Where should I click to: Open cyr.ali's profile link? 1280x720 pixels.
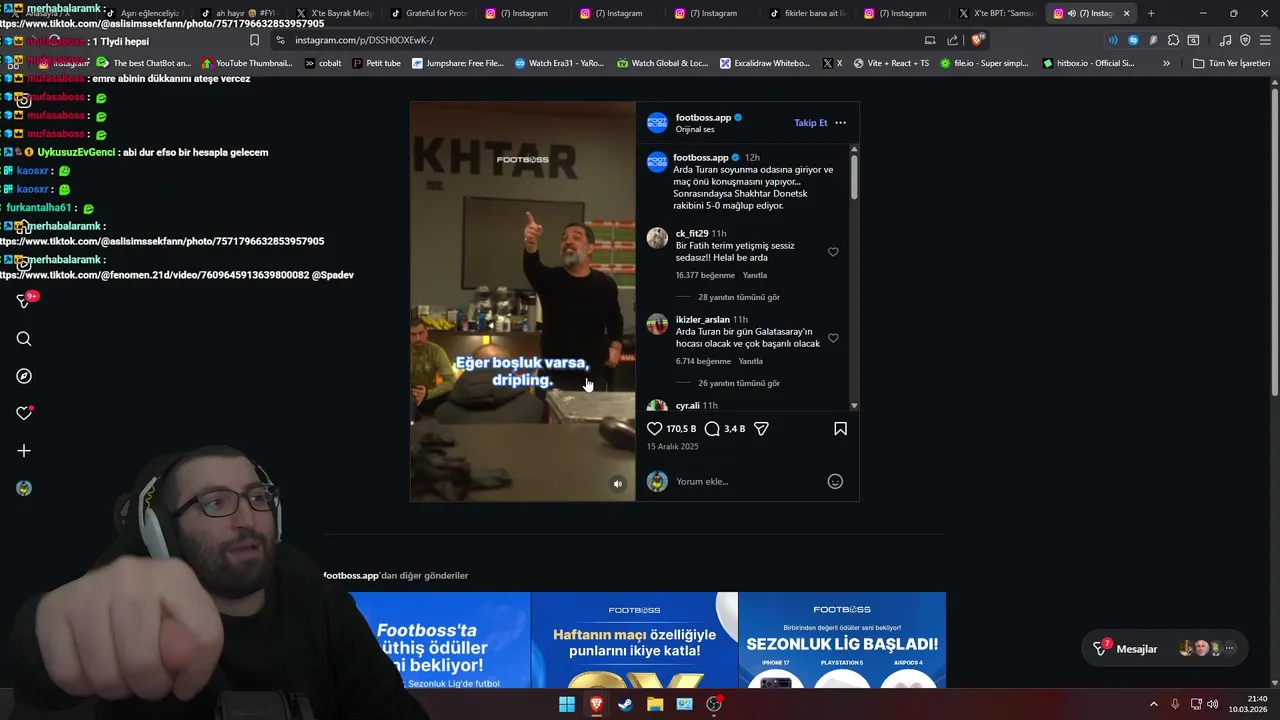[x=687, y=406]
